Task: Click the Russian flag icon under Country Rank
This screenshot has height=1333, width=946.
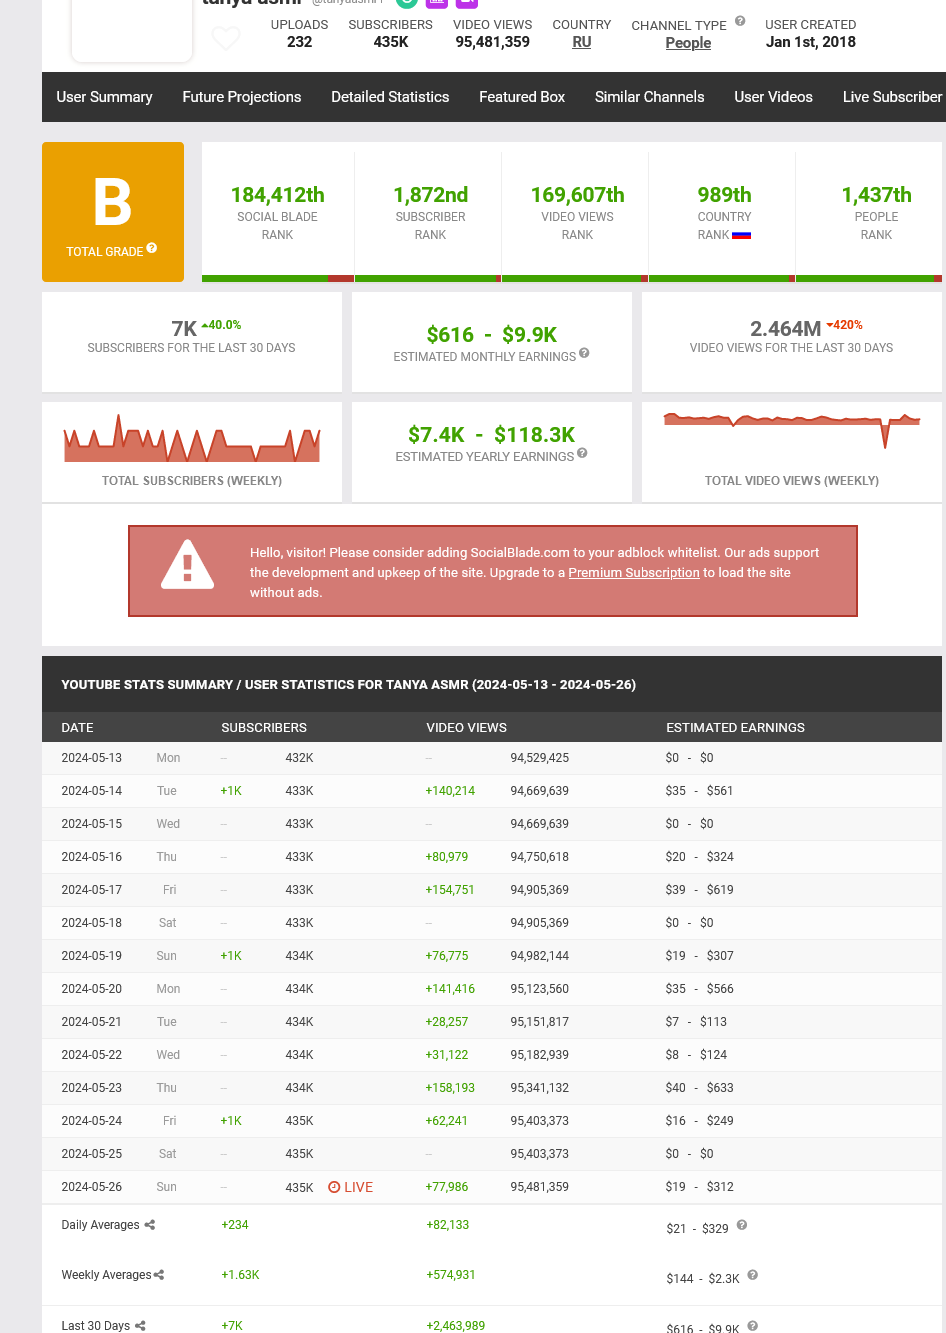Action: tap(741, 235)
